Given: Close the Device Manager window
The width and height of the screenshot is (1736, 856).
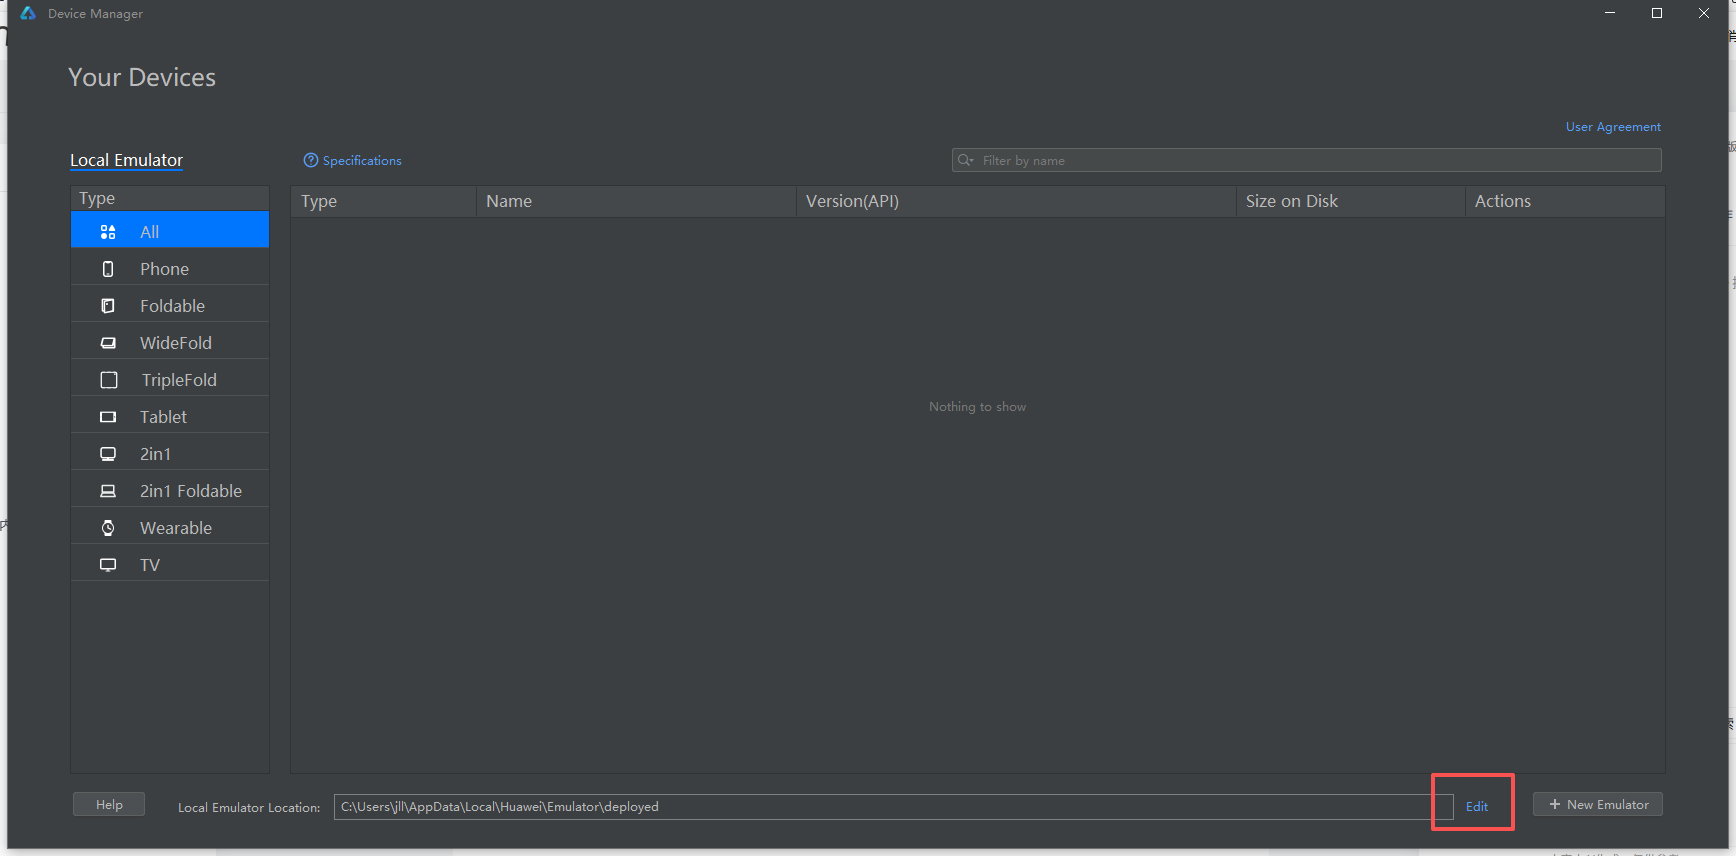Looking at the screenshot, I should coord(1704,13).
